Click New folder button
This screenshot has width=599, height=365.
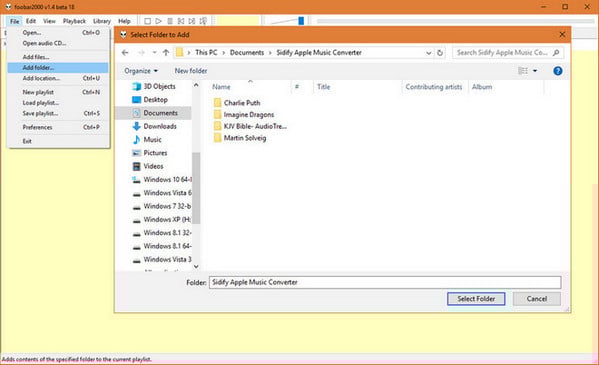pos(191,71)
